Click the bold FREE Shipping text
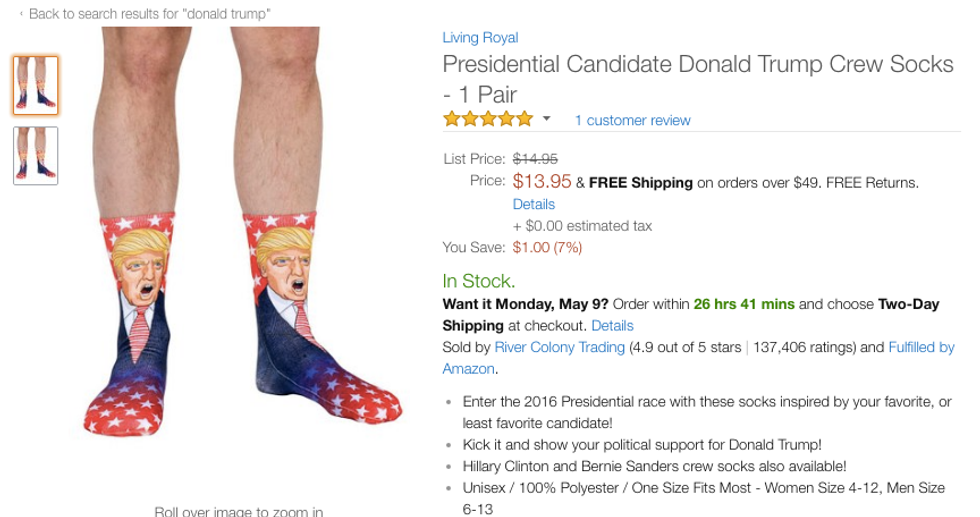This screenshot has height=517, width=980. [x=640, y=183]
